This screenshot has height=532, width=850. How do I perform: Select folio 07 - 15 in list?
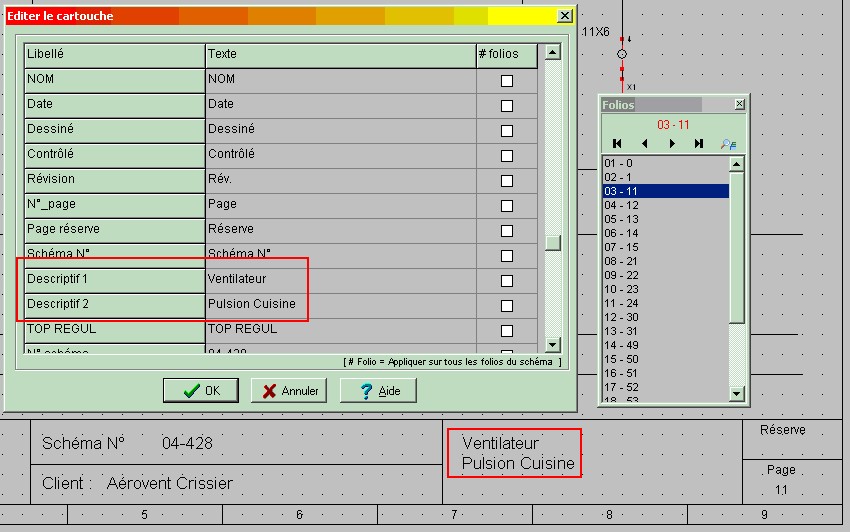(665, 247)
